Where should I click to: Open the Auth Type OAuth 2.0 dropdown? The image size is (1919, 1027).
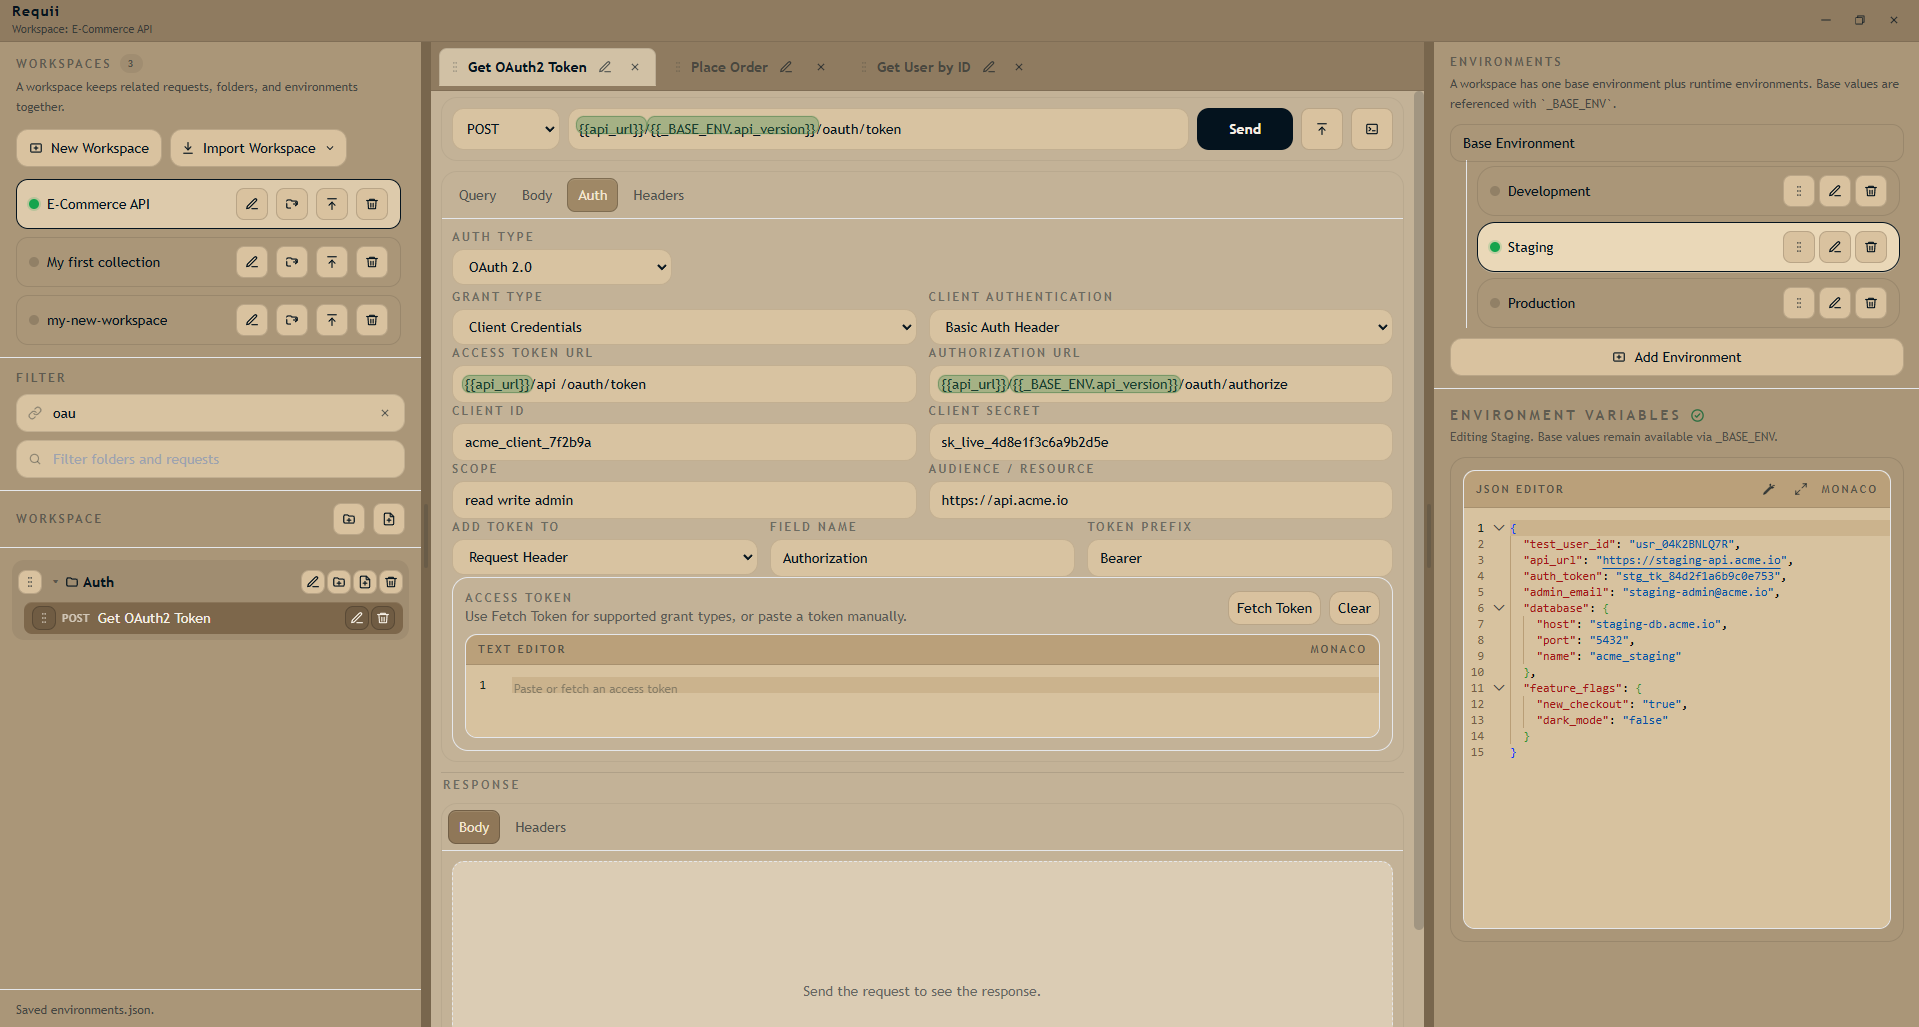pos(561,267)
